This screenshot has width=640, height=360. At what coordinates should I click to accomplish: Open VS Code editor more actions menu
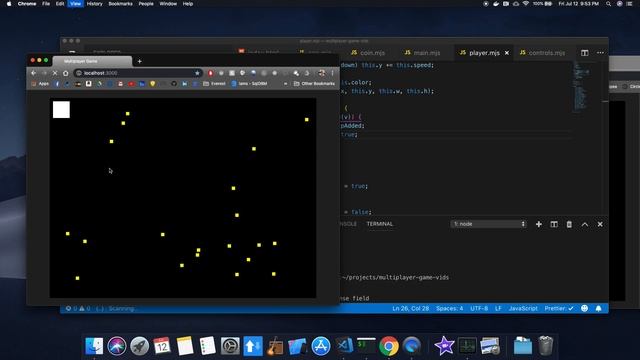(x=600, y=53)
